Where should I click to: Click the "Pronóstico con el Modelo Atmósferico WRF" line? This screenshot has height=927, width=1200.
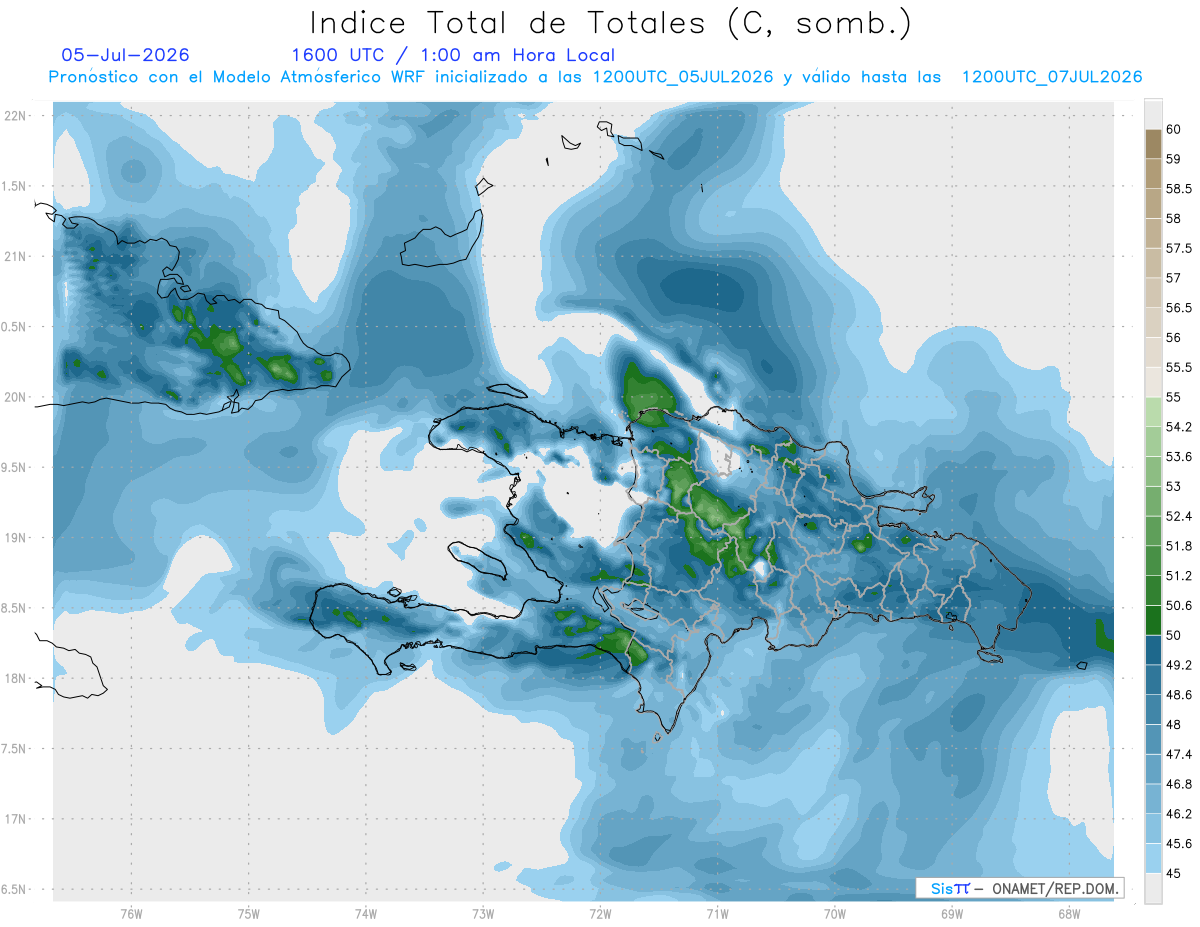point(595,77)
